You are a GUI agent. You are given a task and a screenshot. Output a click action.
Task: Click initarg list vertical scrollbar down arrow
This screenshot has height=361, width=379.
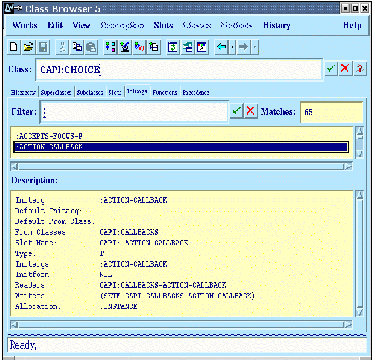click(359, 154)
